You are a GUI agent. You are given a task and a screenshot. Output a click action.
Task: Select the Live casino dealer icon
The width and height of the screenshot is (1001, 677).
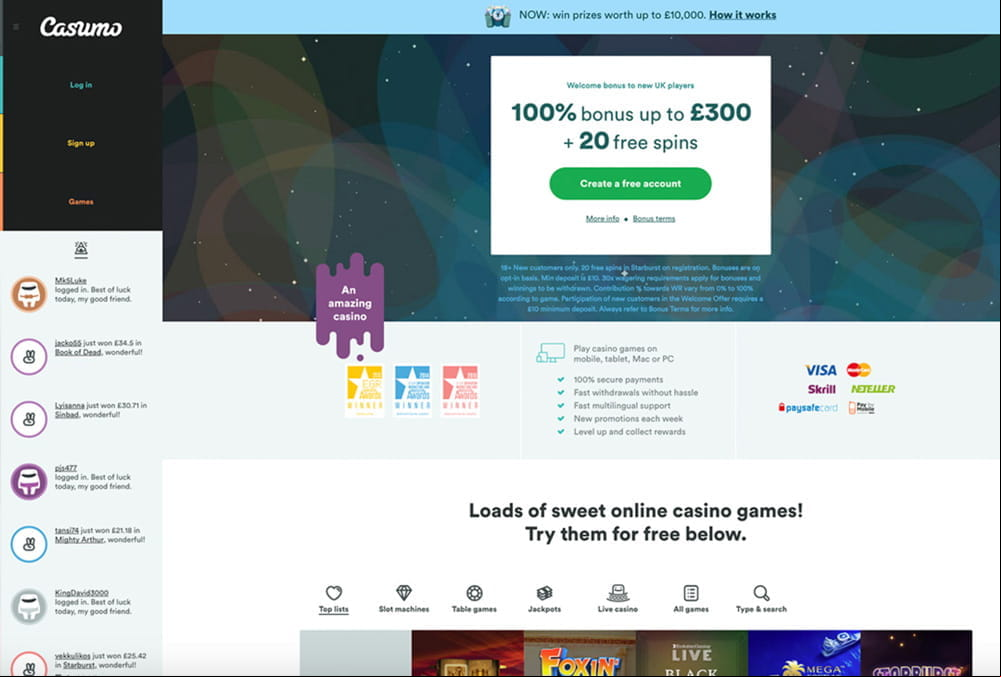click(x=617, y=593)
